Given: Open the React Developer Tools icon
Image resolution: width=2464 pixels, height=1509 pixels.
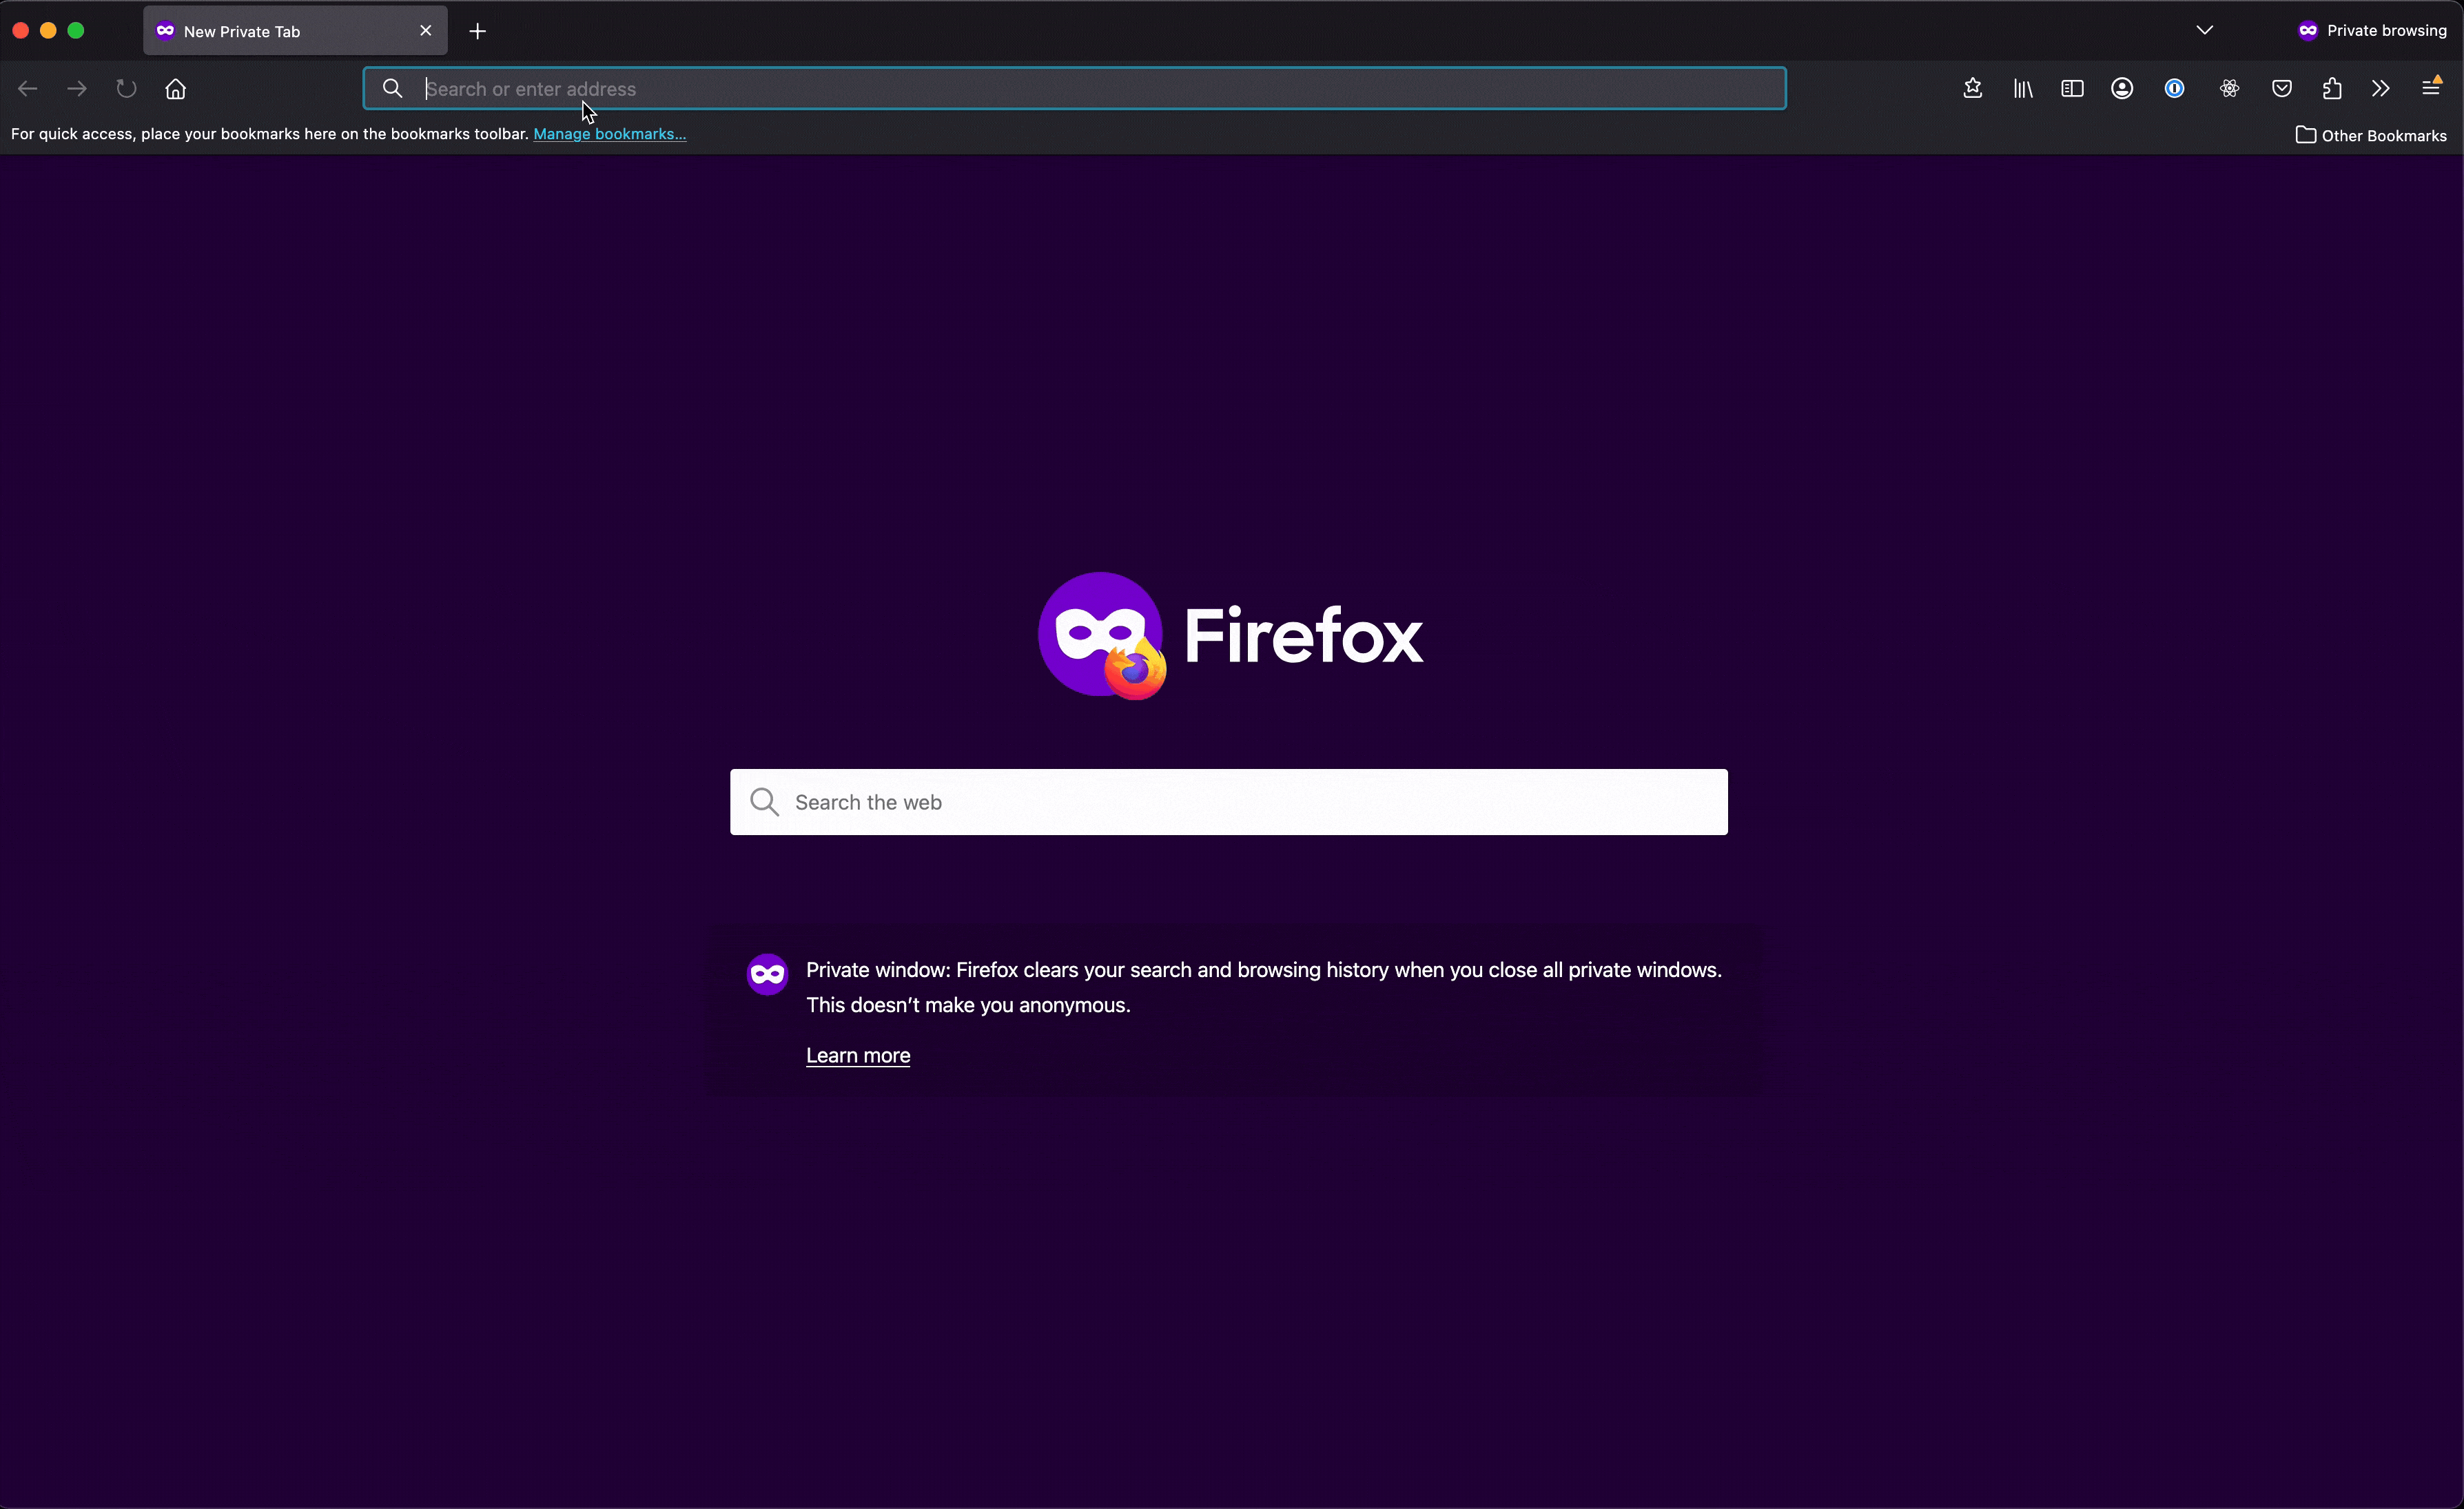Looking at the screenshot, I should coord(2229,89).
